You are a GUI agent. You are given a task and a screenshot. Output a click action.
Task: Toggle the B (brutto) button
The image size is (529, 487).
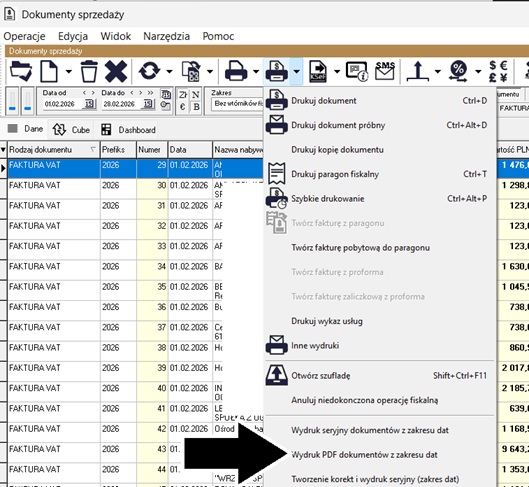(x=196, y=107)
